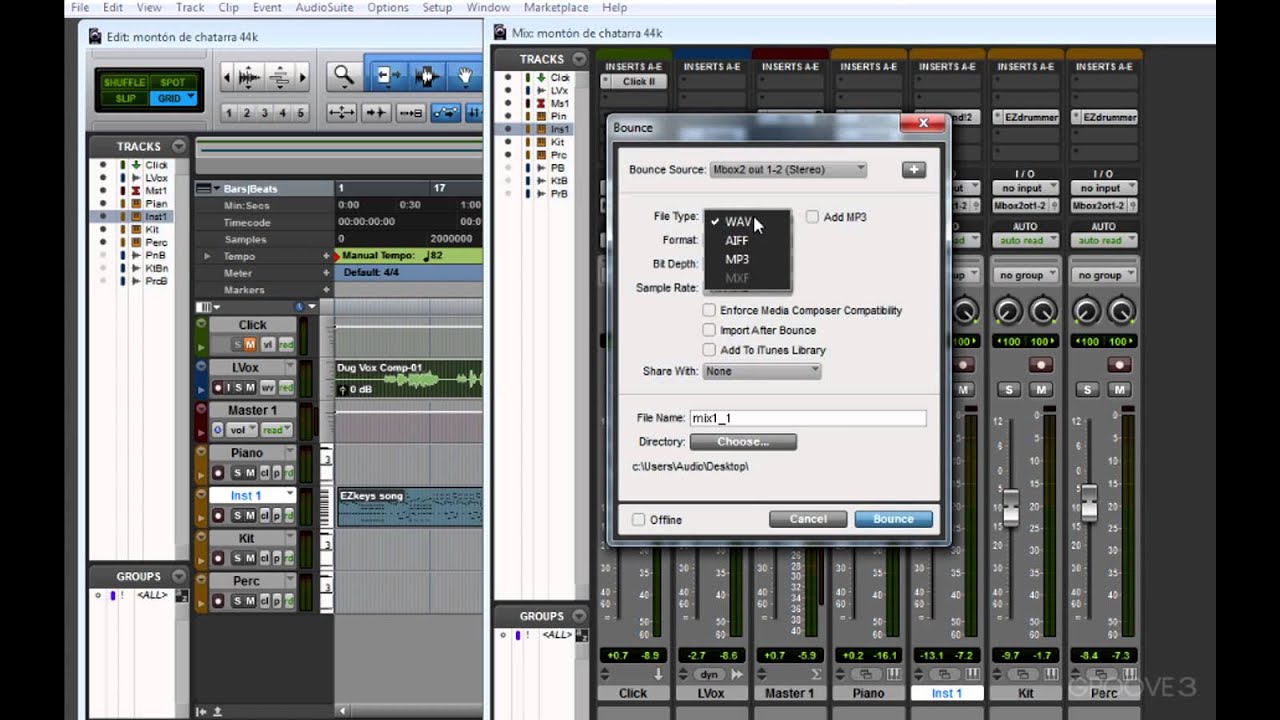Click the Bounce button
Screen dimensions: 1280x720
click(x=894, y=519)
